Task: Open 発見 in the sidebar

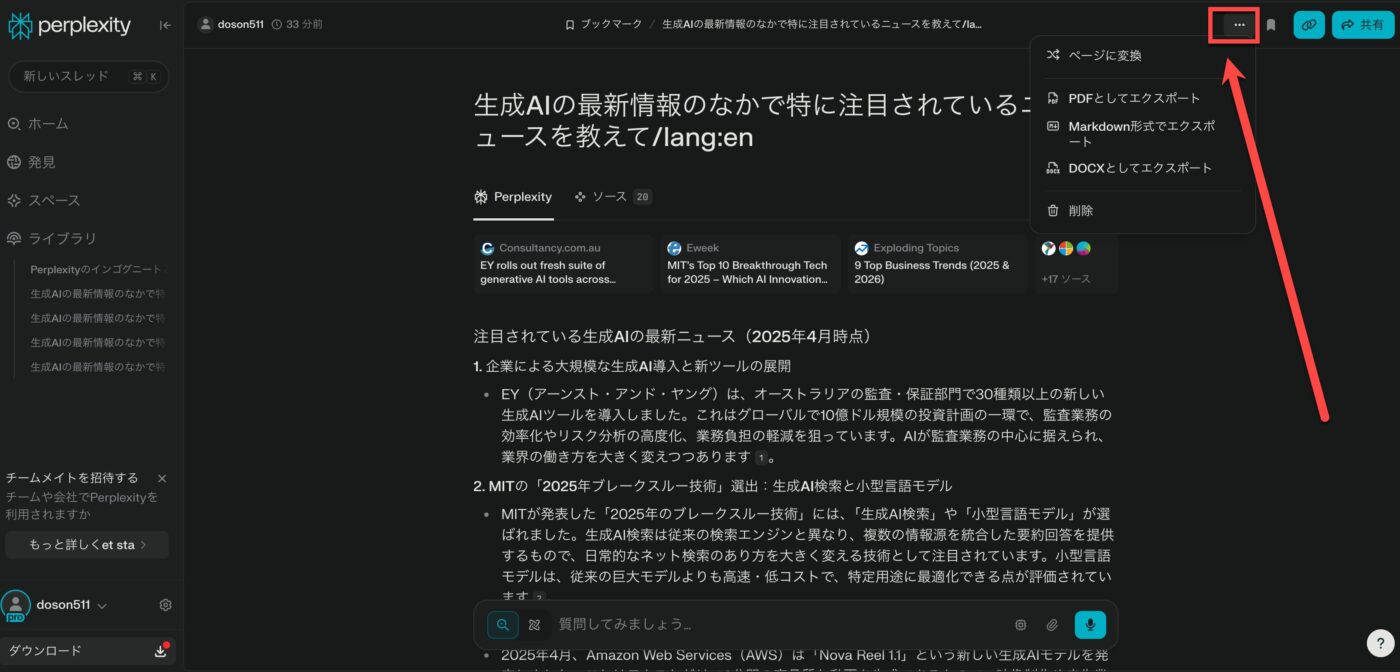Action: click(x=41, y=162)
